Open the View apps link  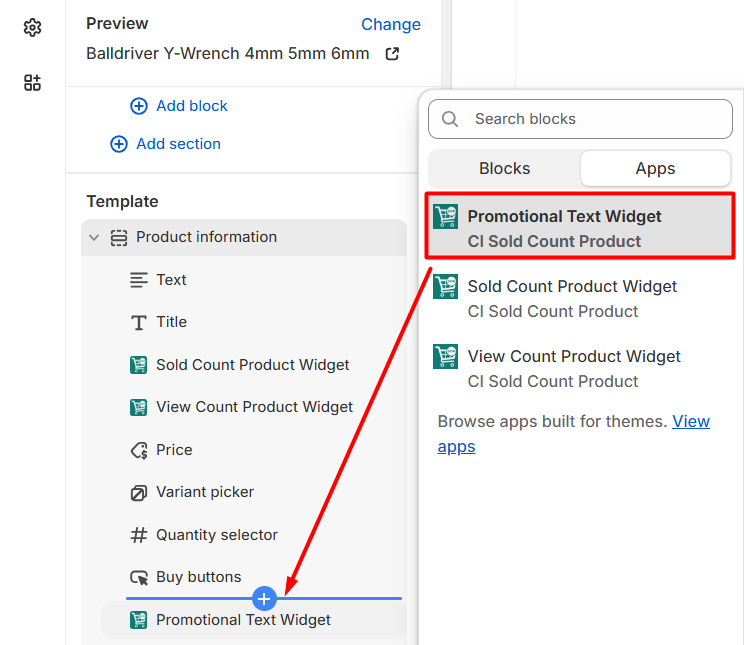click(x=690, y=421)
